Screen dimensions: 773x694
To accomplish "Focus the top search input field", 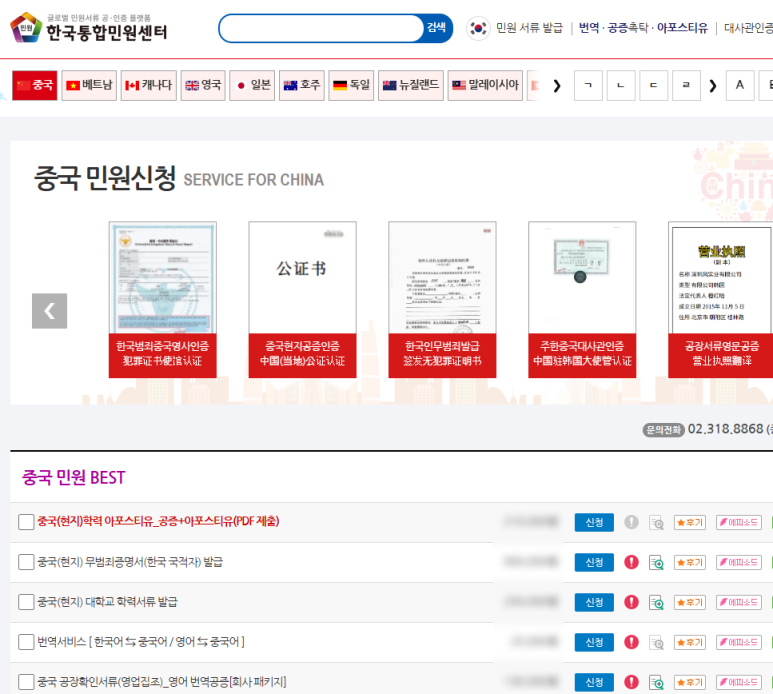I will (321, 28).
